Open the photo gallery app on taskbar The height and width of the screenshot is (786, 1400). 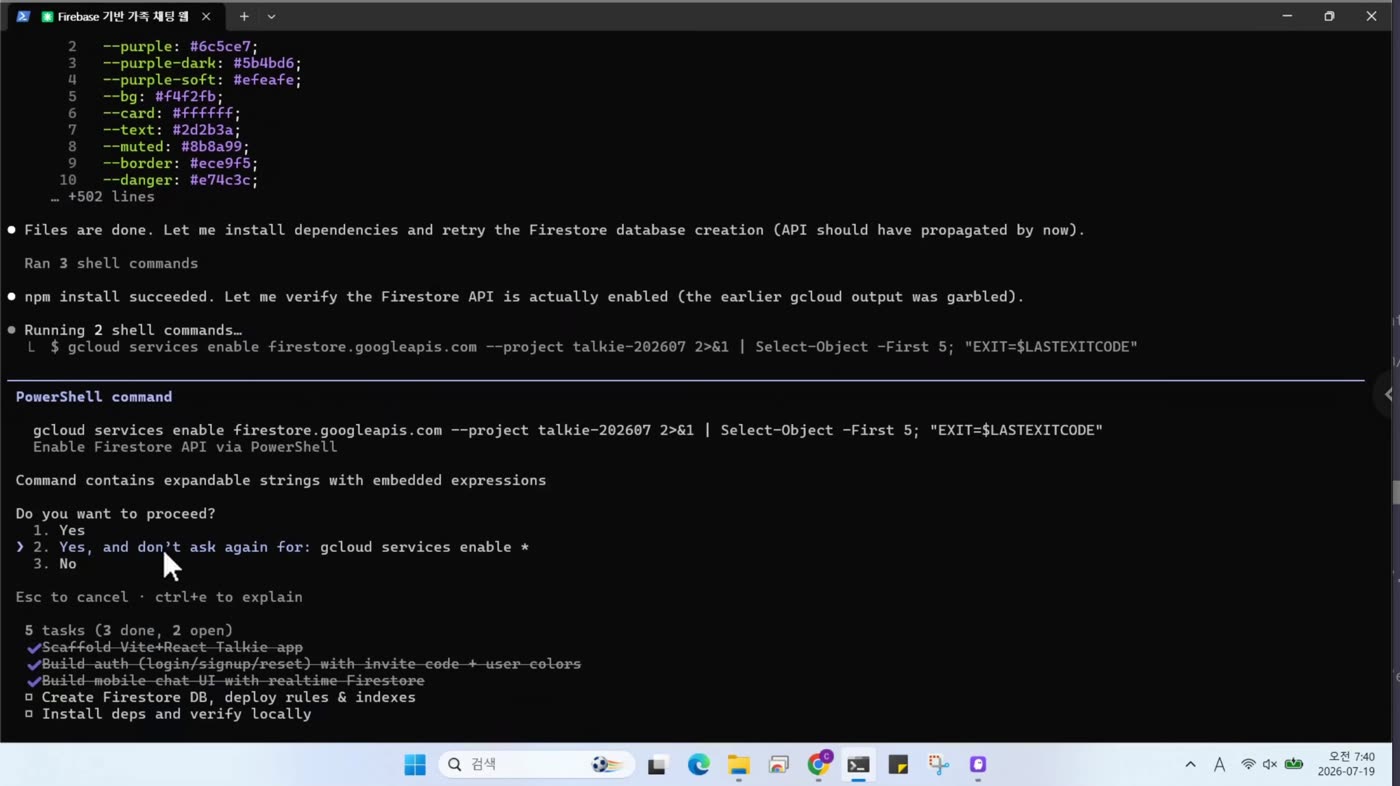pos(778,765)
